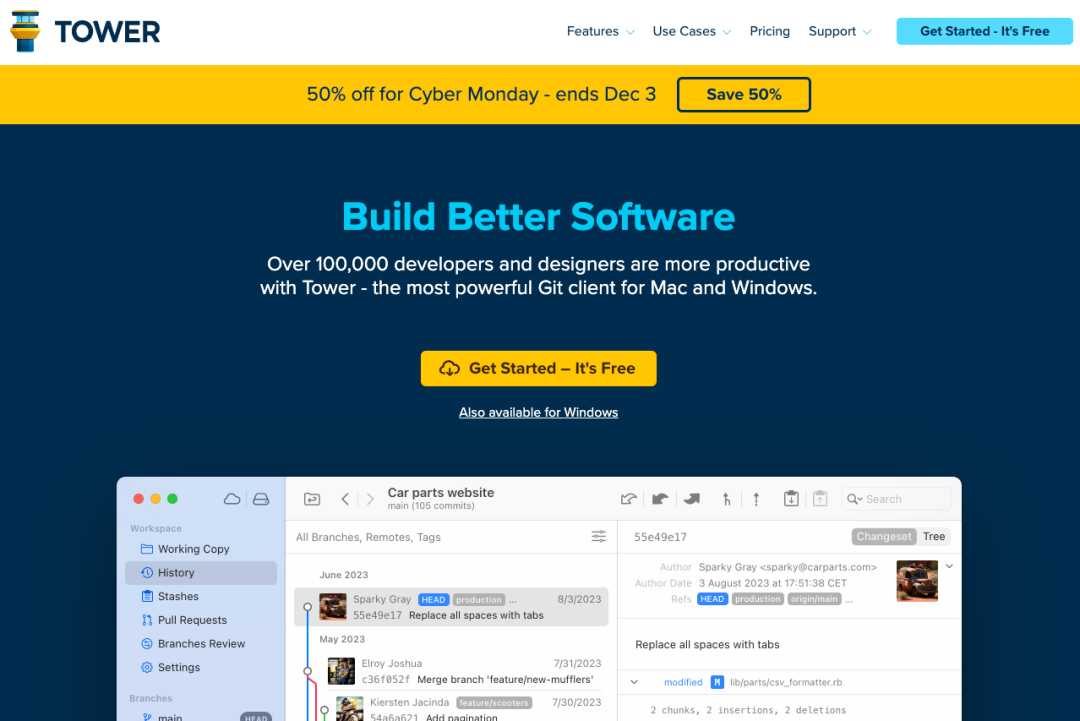Click the ellipsis after origin/main badge
The height and width of the screenshot is (721, 1080).
pos(849,600)
